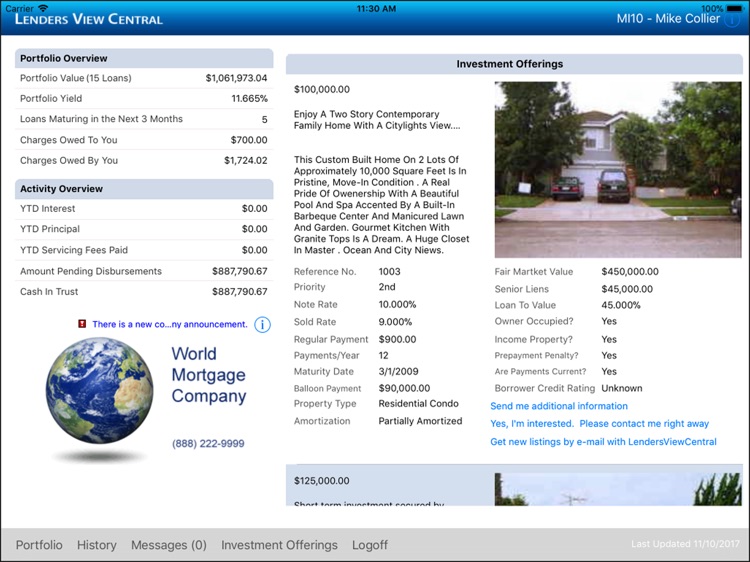Tap the YTD Servicing Fees Paid row
Image resolution: width=750 pixels, height=562 pixels.
[x=143, y=250]
